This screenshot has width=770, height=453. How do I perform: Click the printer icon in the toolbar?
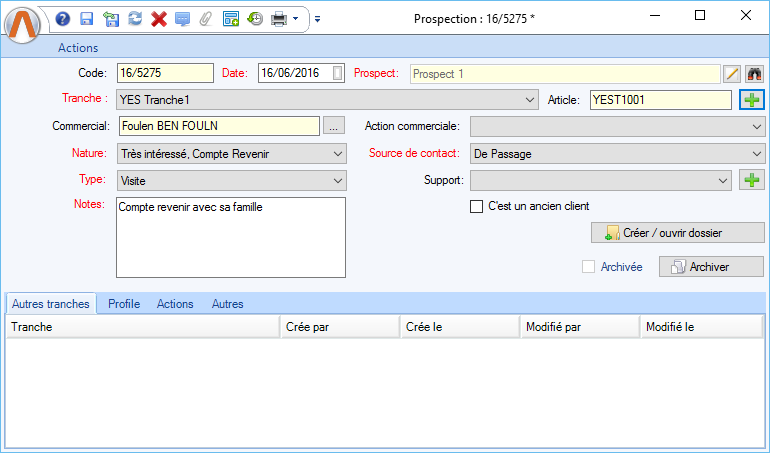279,18
